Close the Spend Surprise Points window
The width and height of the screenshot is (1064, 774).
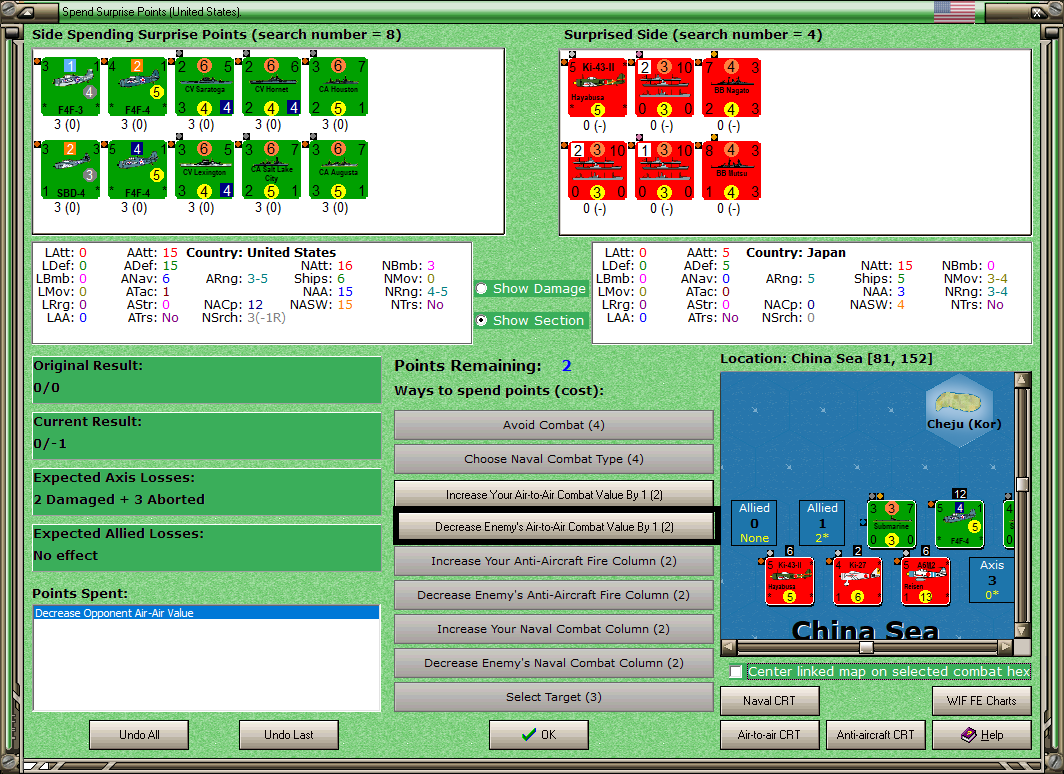click(x=1038, y=12)
